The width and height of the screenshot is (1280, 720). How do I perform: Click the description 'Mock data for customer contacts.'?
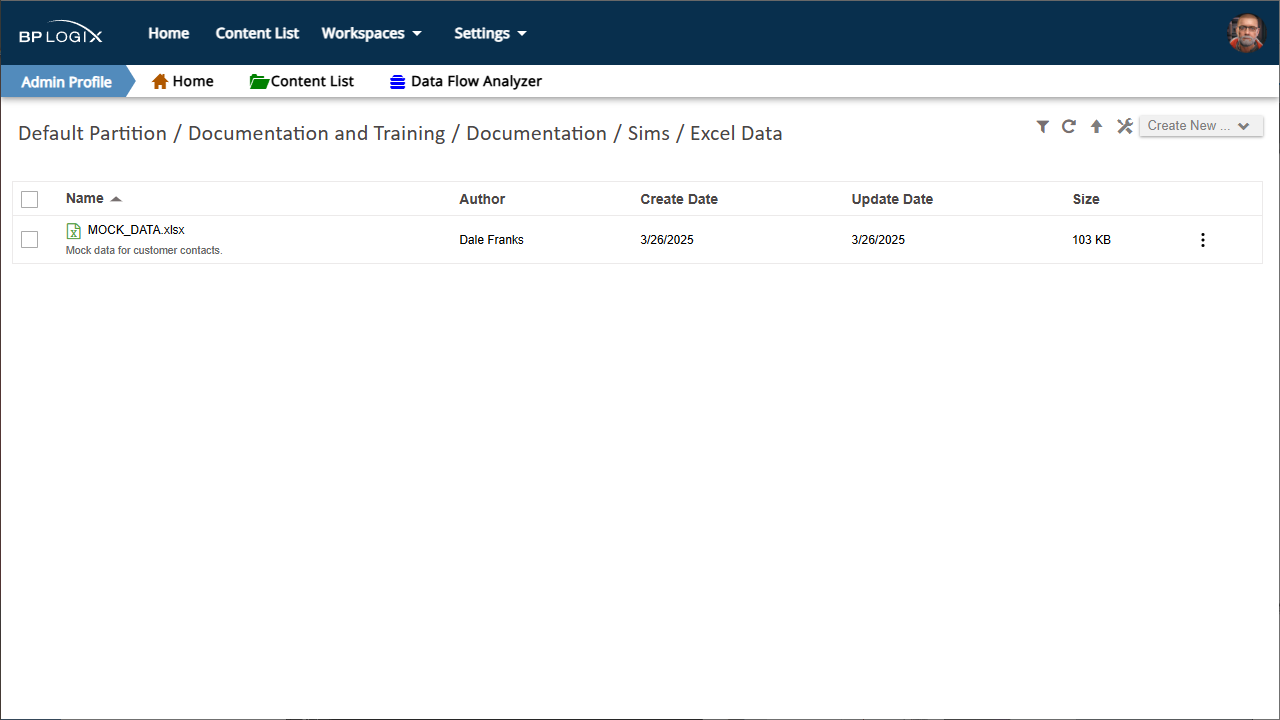click(x=144, y=250)
